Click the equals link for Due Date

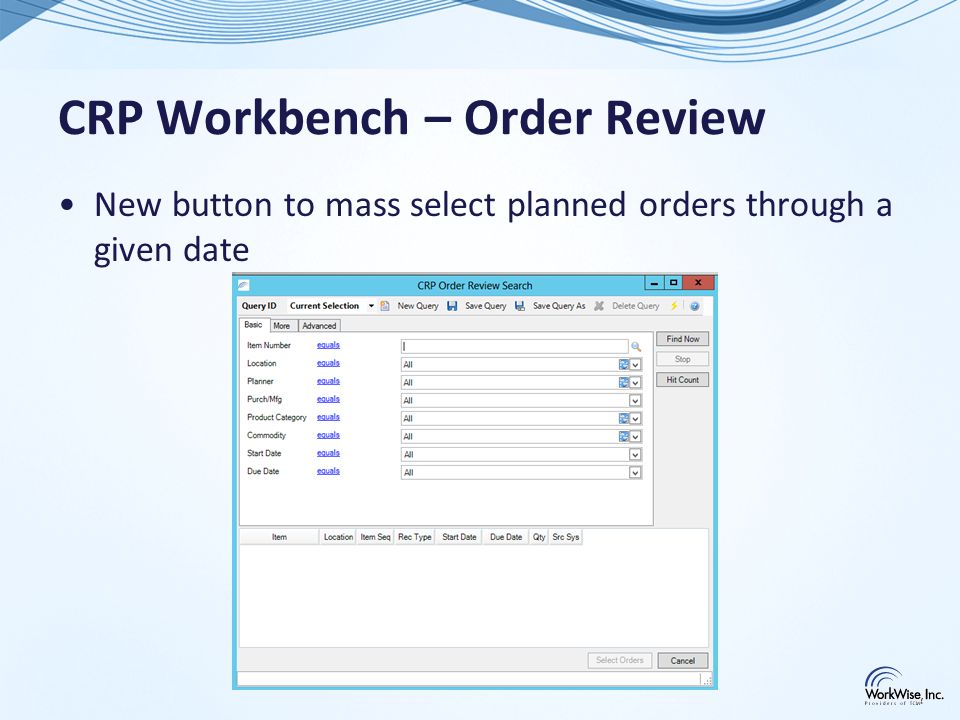328,471
